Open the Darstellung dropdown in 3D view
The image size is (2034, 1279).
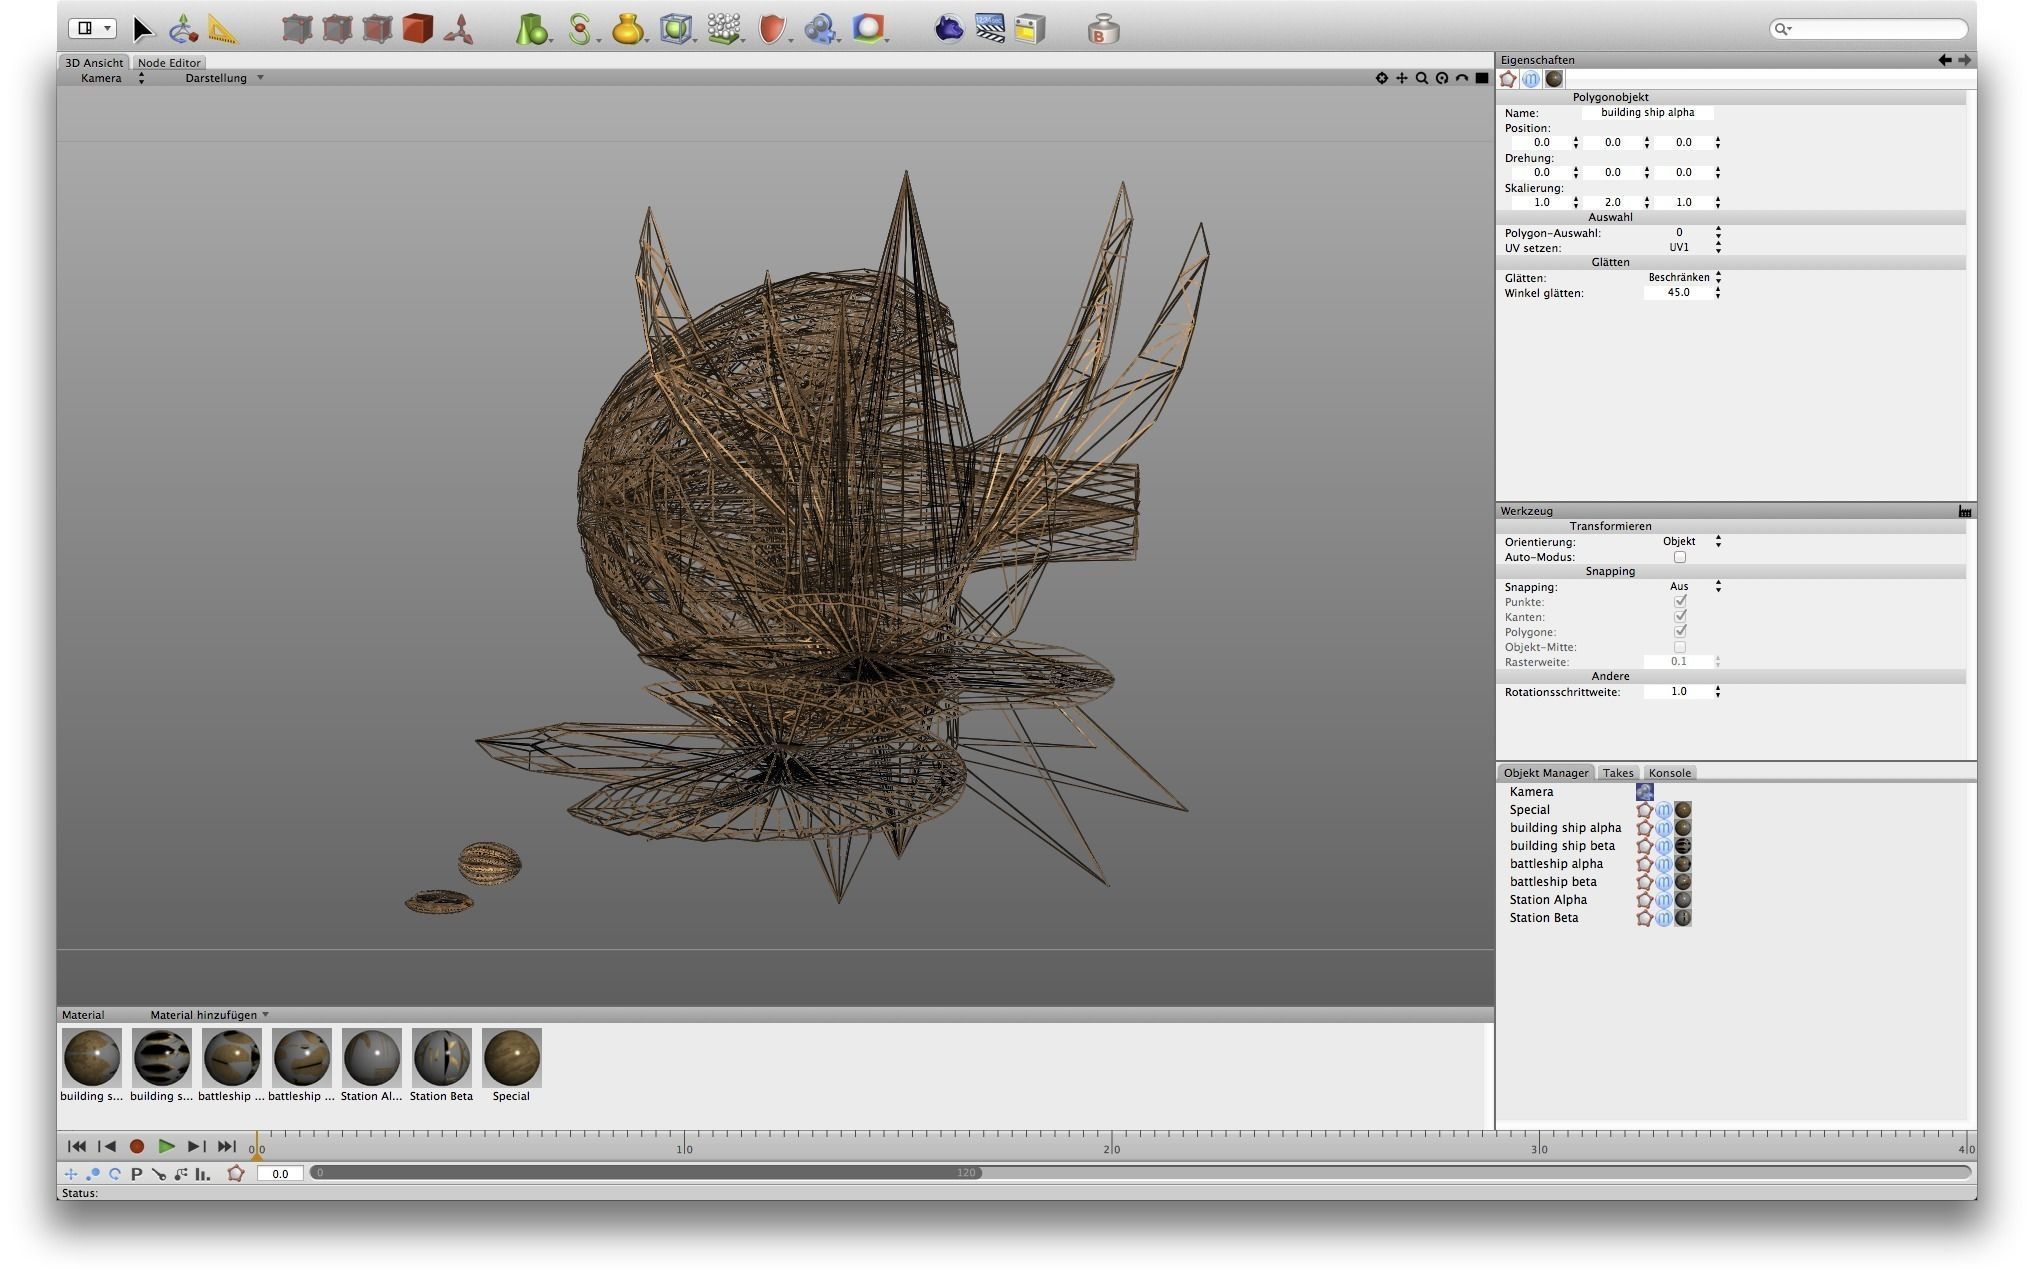[224, 78]
